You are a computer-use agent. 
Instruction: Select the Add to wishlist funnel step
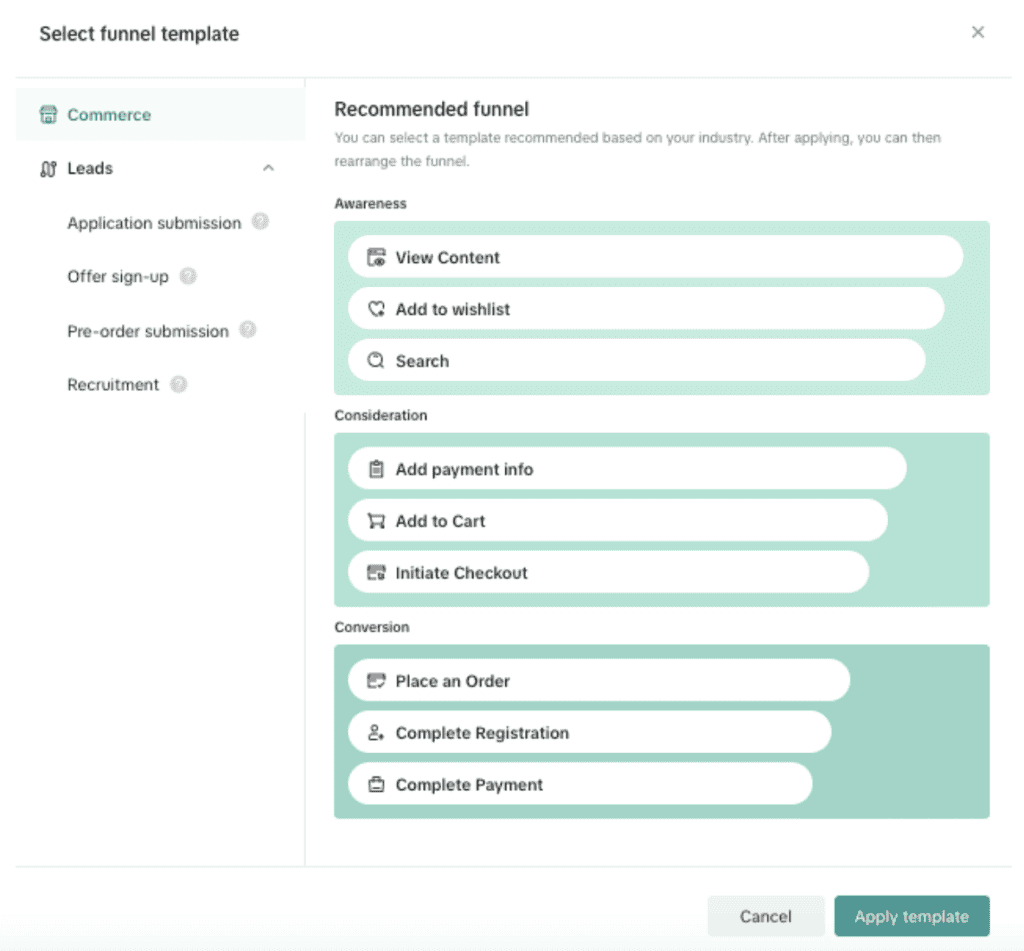(646, 308)
